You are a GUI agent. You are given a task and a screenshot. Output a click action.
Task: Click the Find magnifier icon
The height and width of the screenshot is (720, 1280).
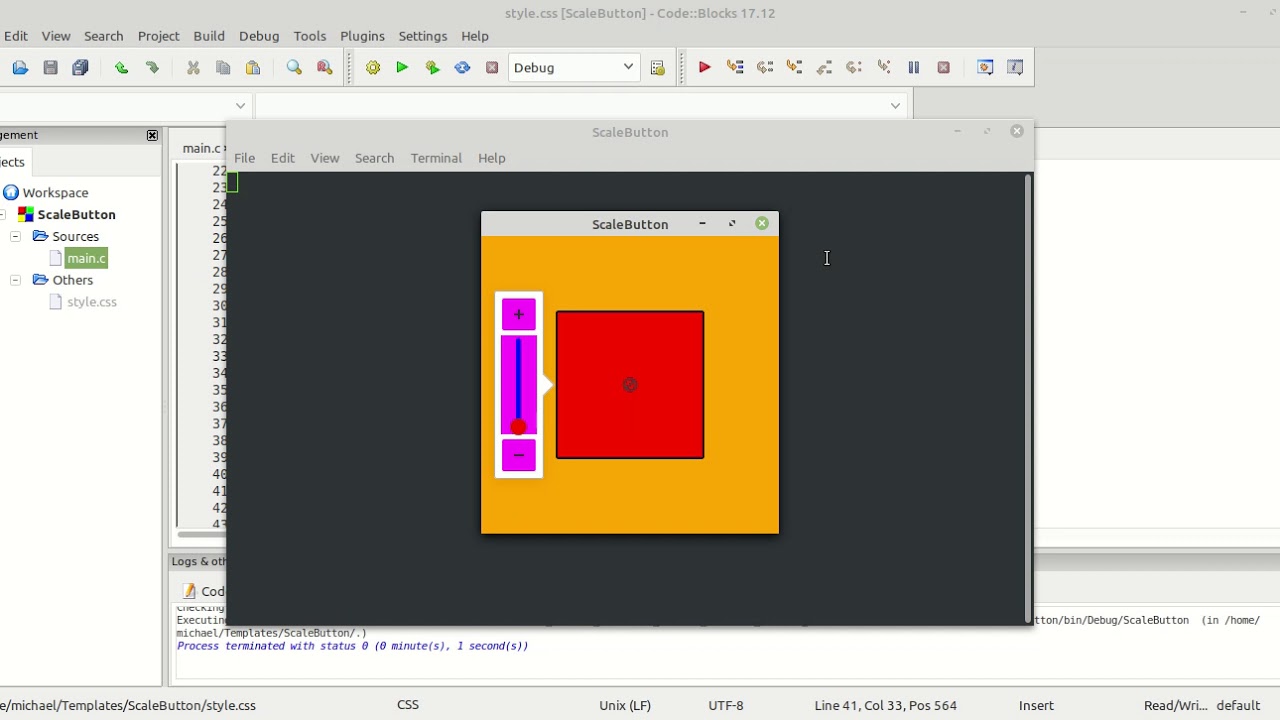click(294, 68)
